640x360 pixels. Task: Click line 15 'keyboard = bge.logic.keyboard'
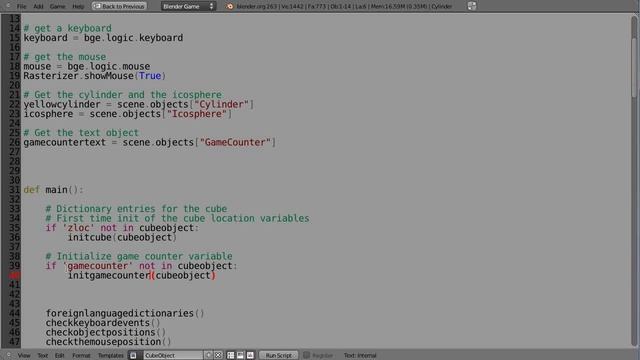[x=103, y=38]
